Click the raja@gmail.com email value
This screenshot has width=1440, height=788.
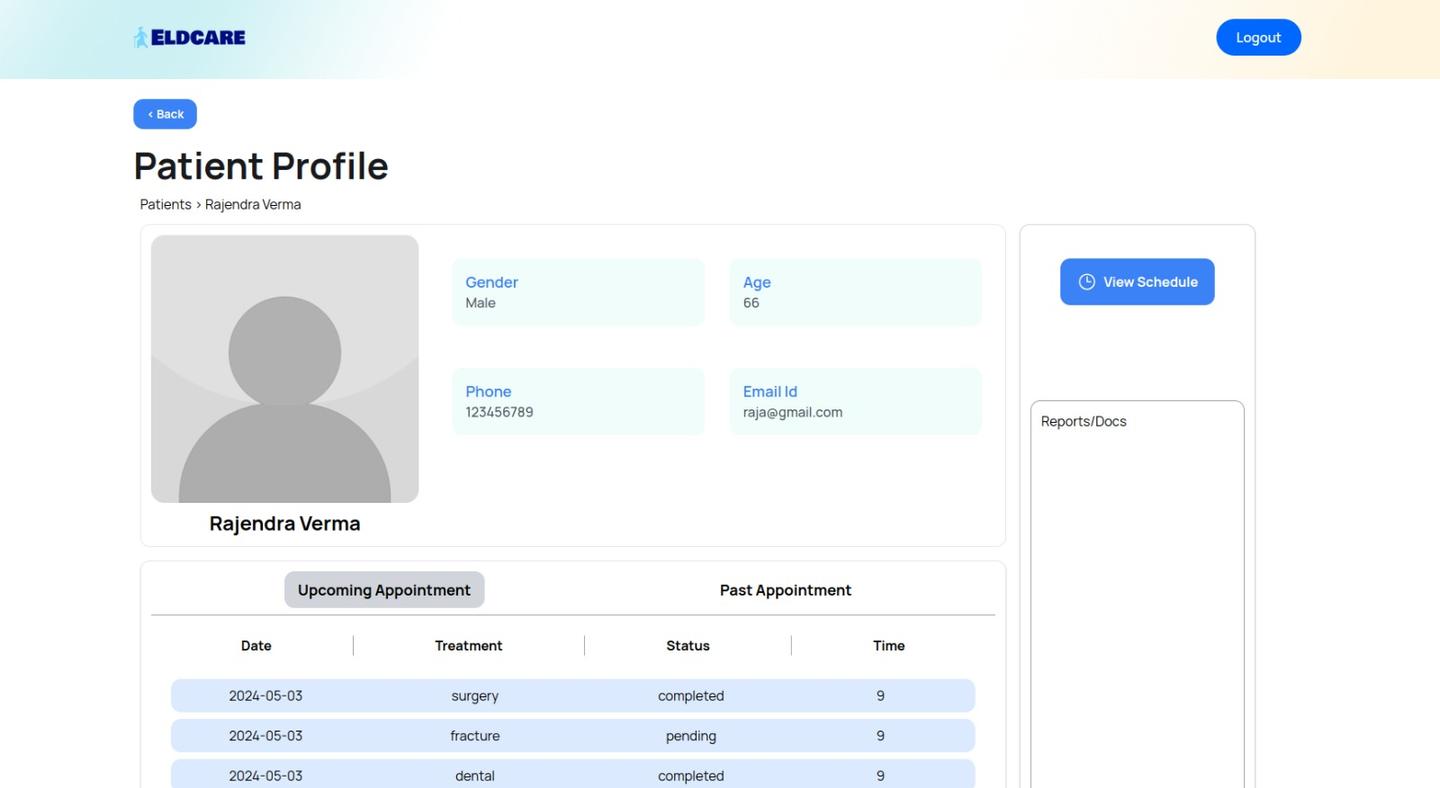pyautogui.click(x=792, y=412)
